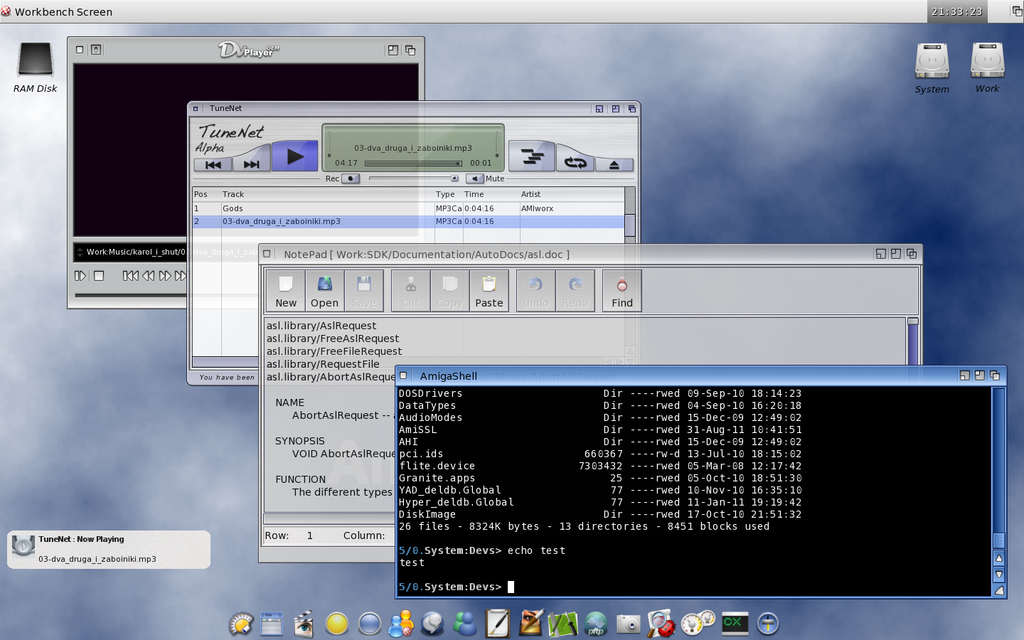Click the TuneNet playlist icon button
This screenshot has height=640, width=1024.
pos(531,156)
